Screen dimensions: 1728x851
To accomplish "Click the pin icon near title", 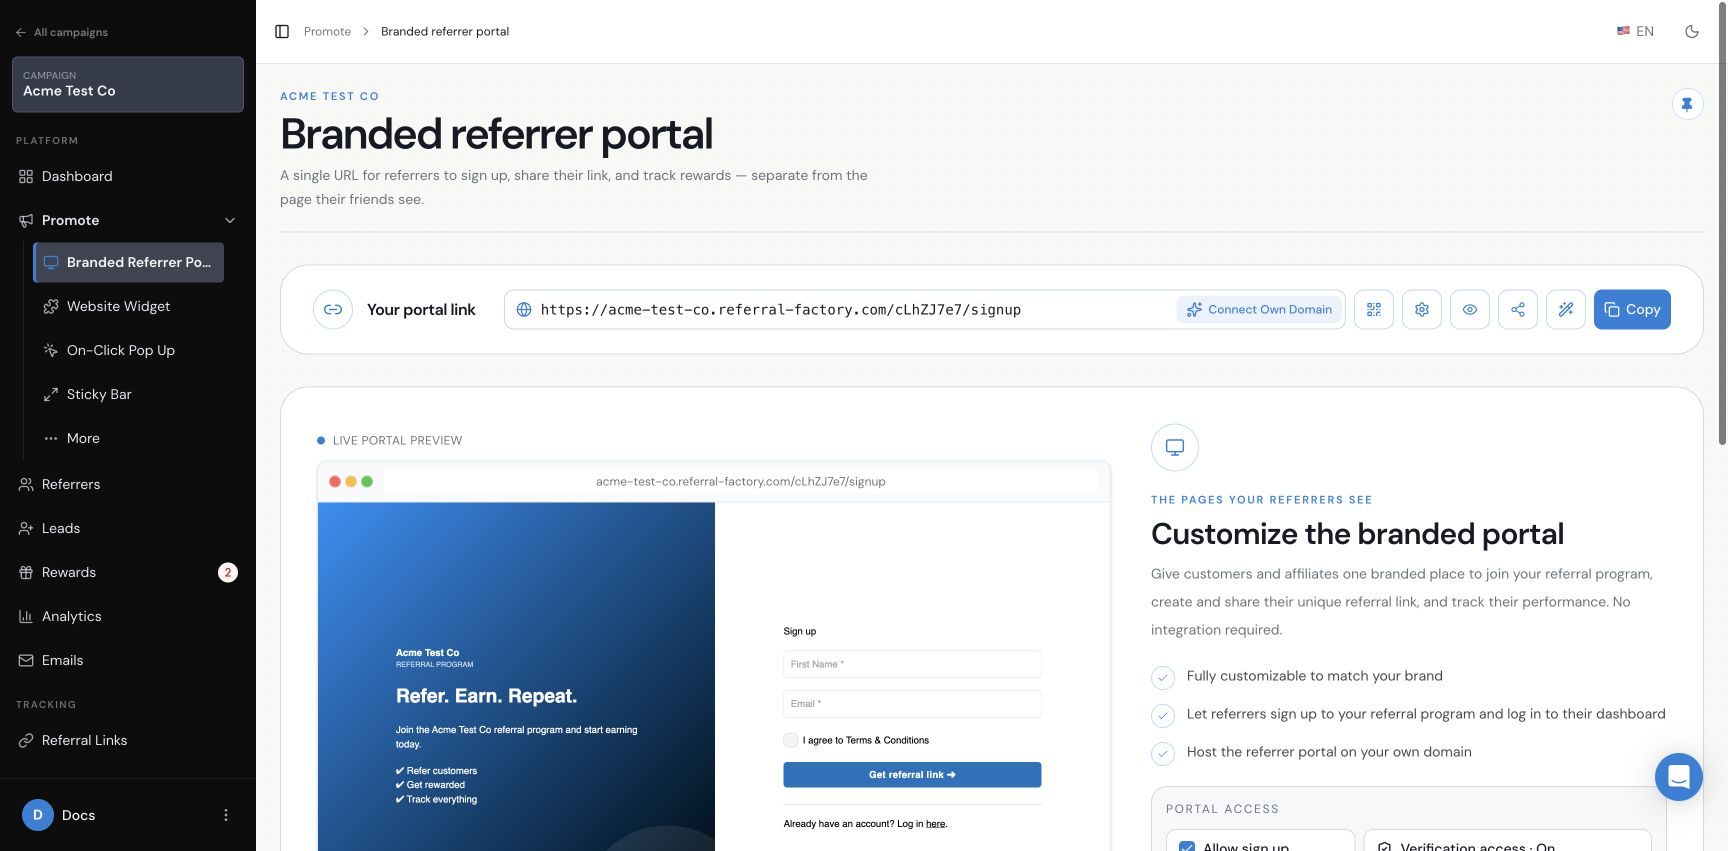I will tap(1687, 104).
